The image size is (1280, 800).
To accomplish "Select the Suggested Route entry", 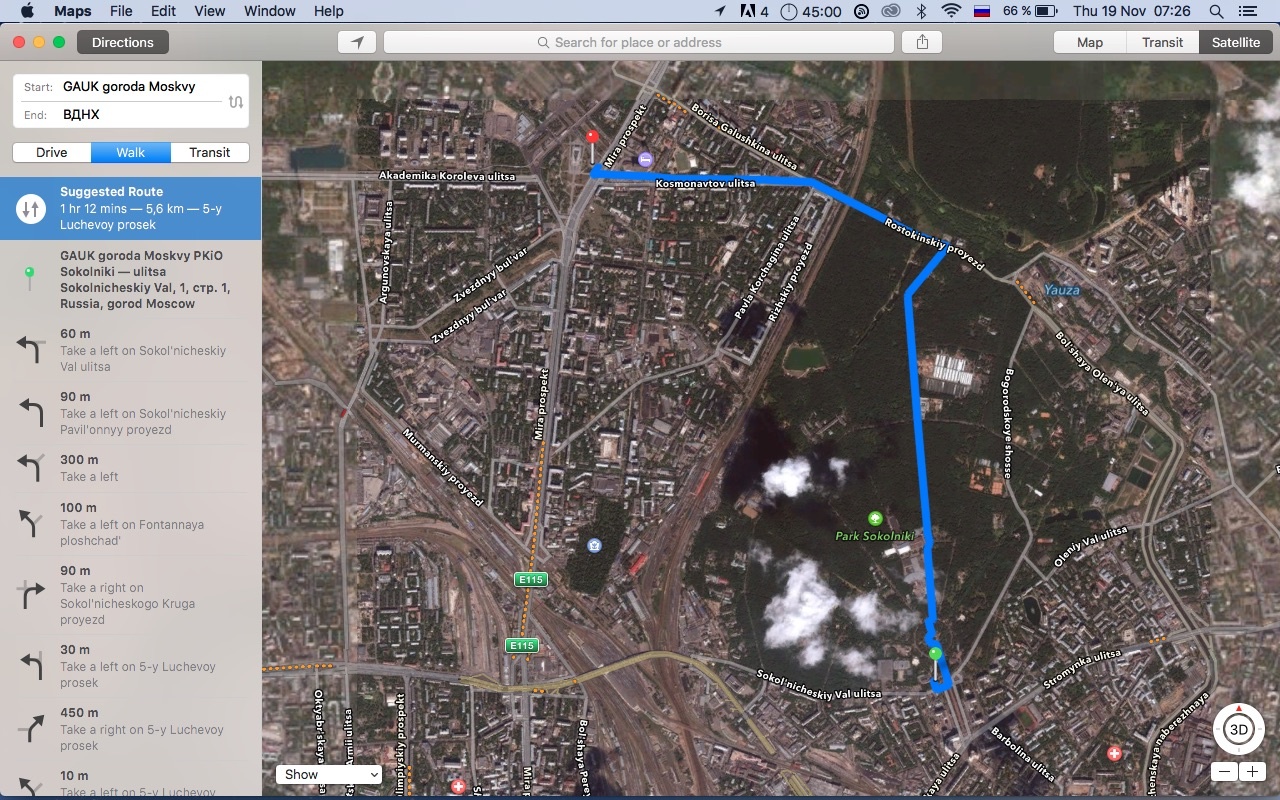I will point(130,208).
